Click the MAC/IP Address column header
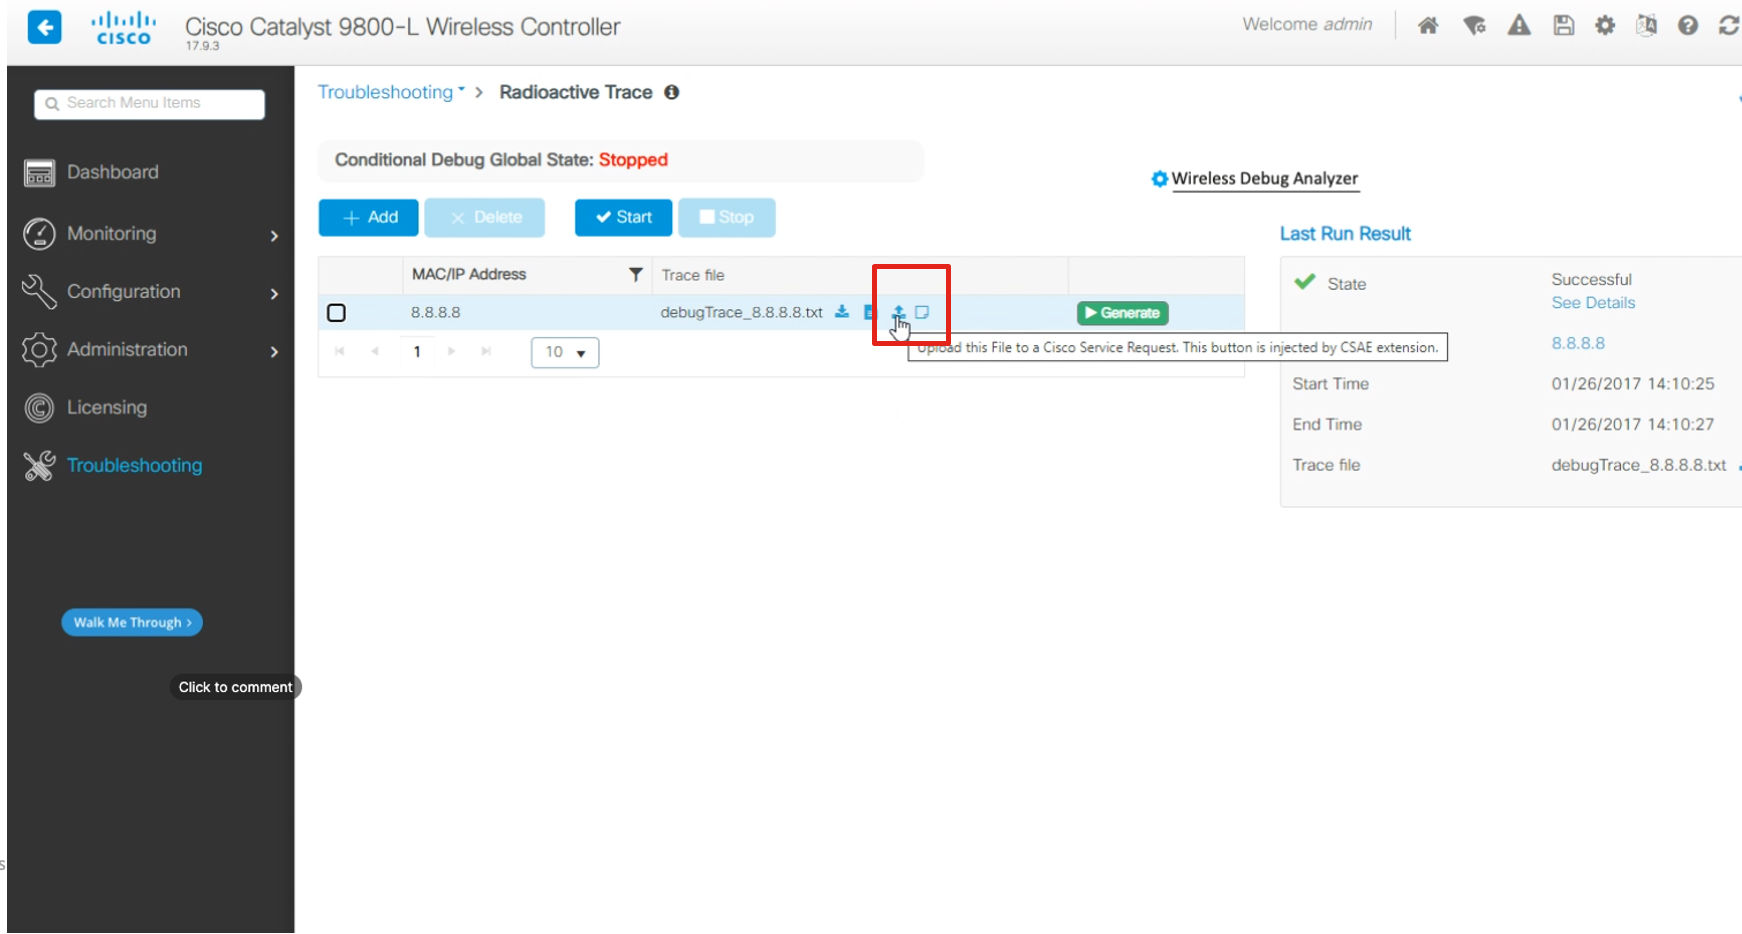Screen dimensions: 1742x934 click(469, 274)
